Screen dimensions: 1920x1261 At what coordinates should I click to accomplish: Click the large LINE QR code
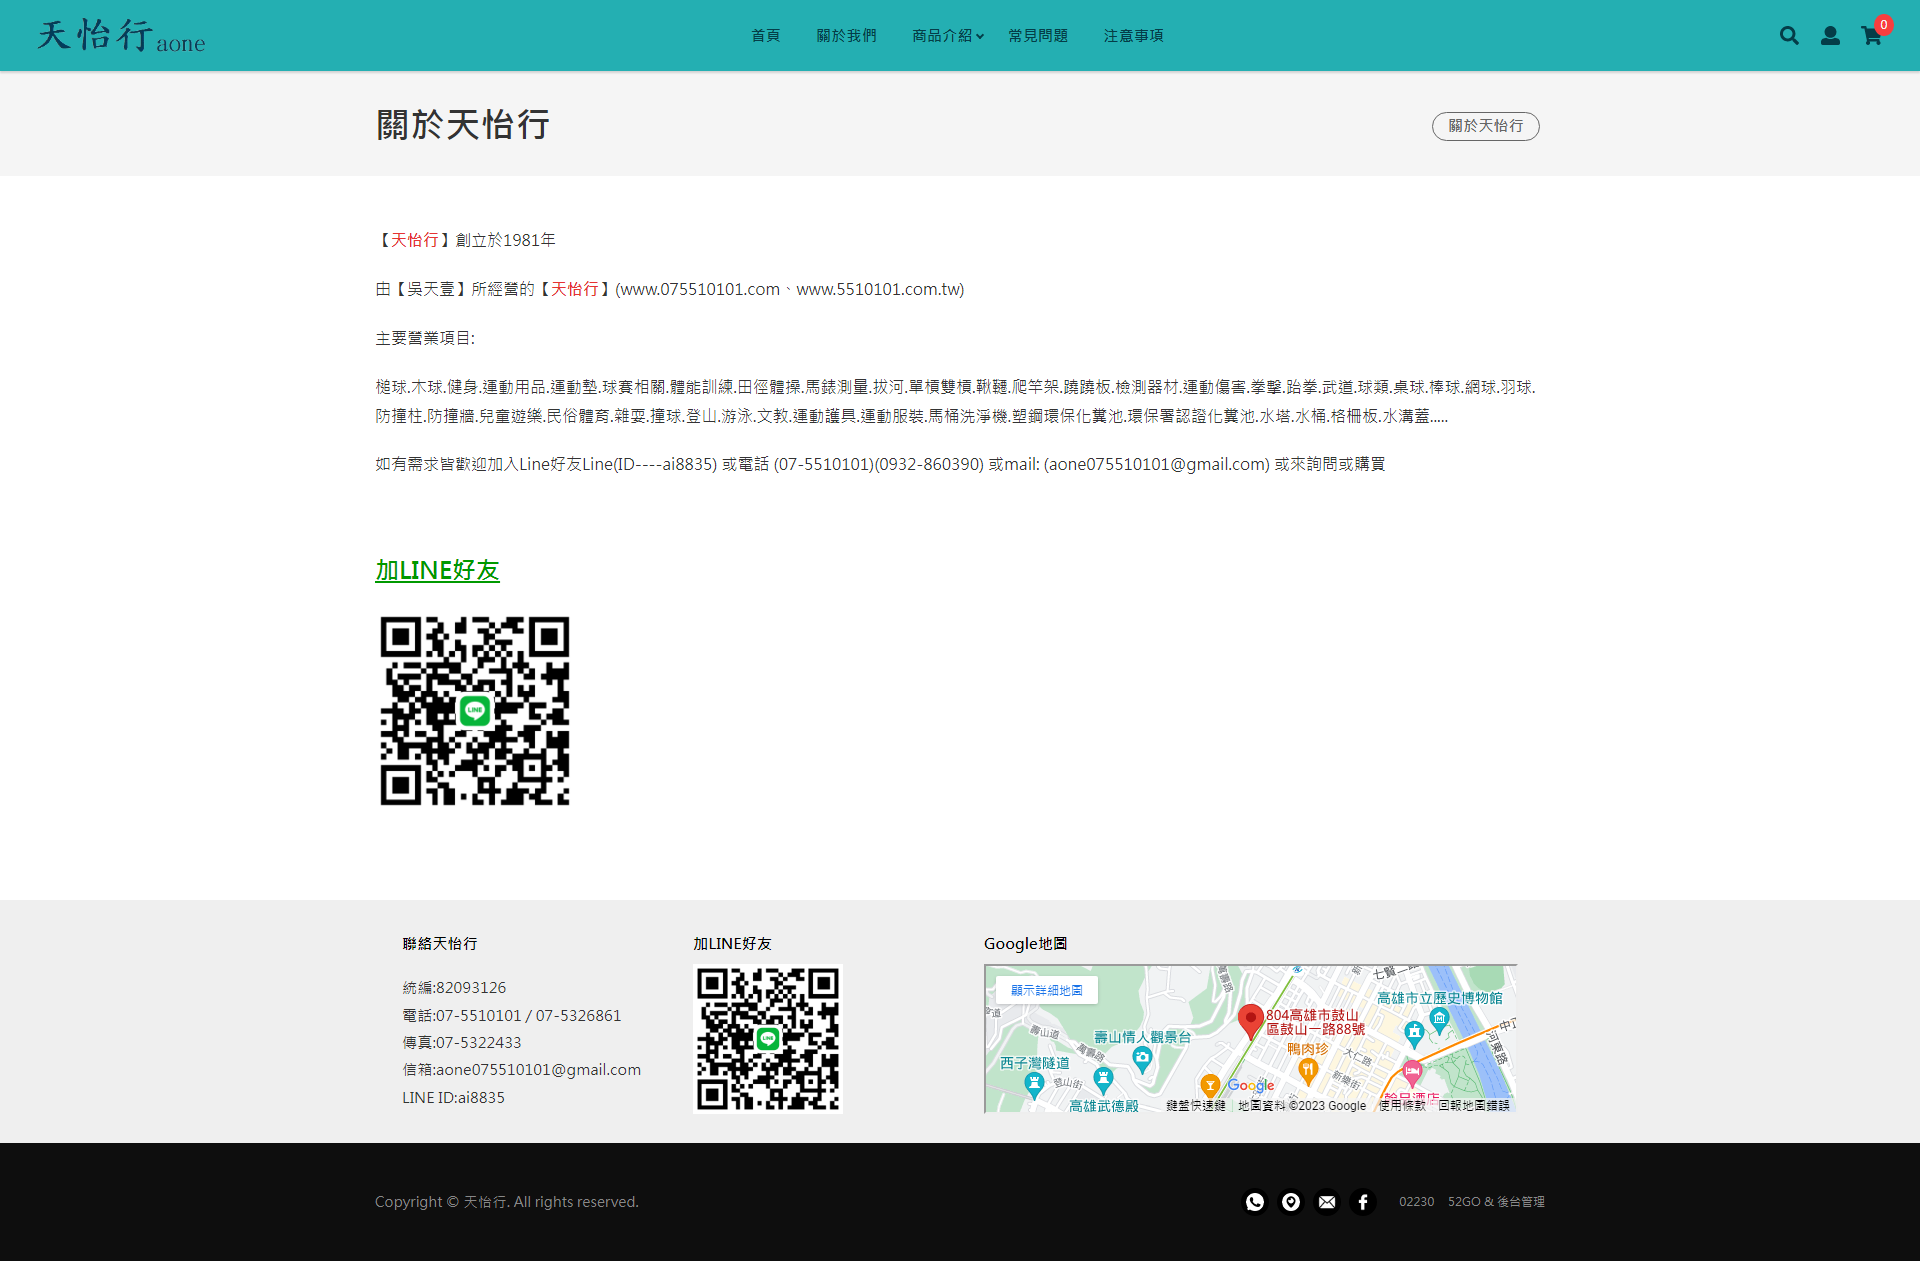[475, 711]
